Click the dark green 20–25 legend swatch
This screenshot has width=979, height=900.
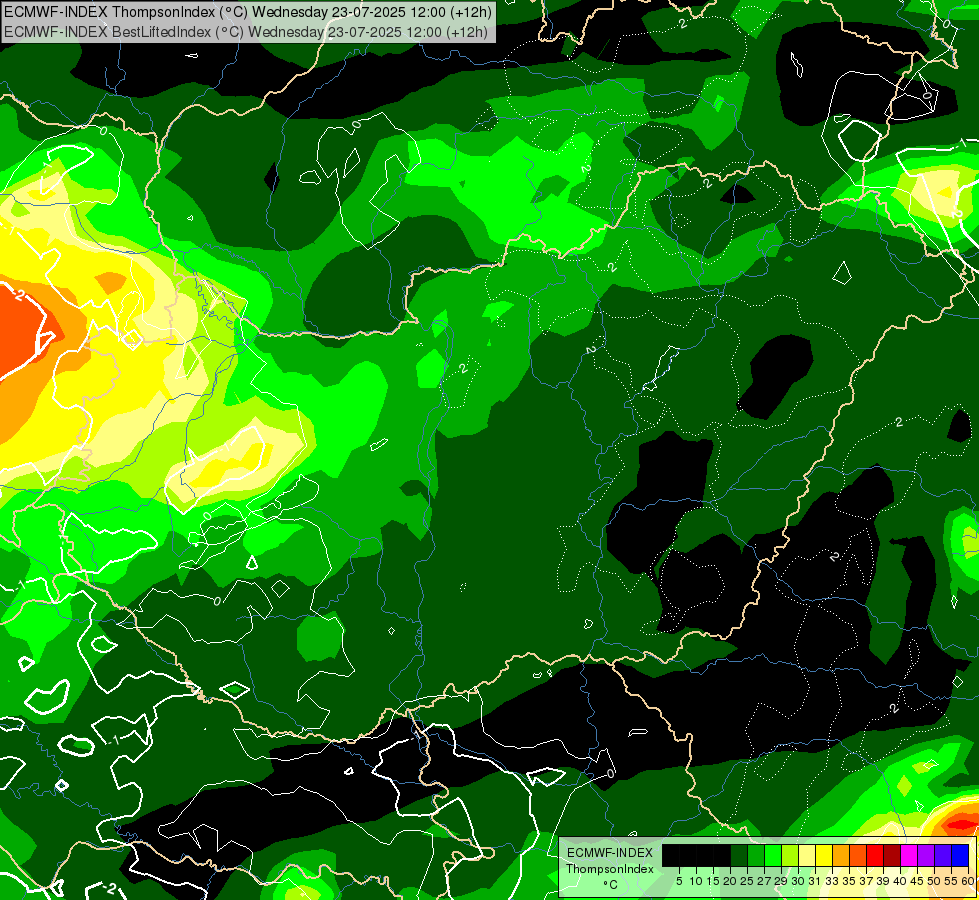point(739,856)
